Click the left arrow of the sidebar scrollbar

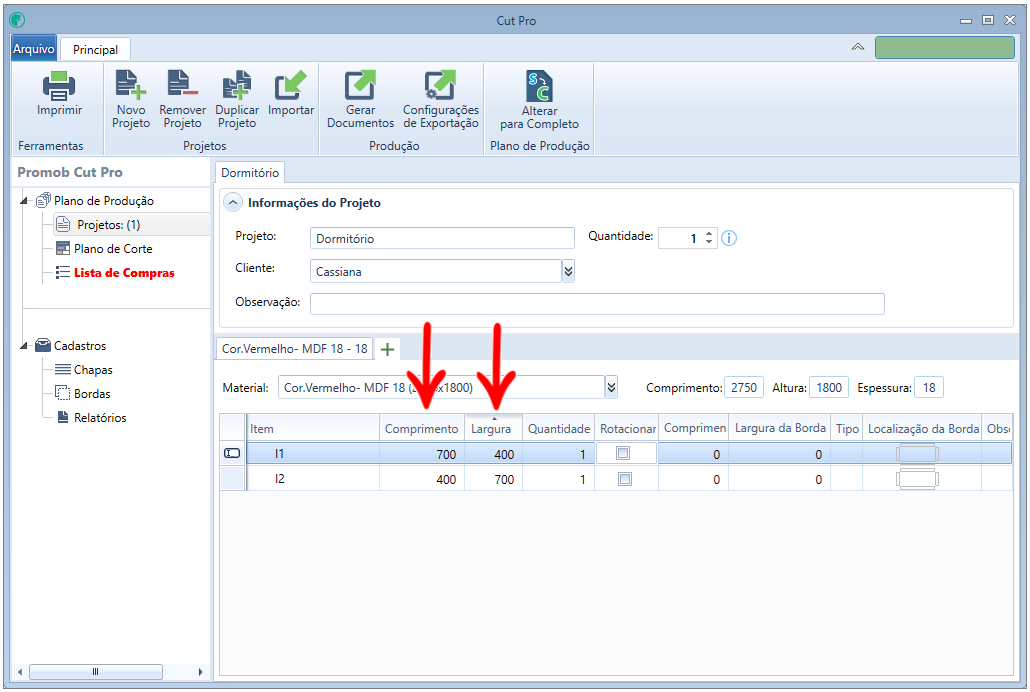(x=20, y=672)
